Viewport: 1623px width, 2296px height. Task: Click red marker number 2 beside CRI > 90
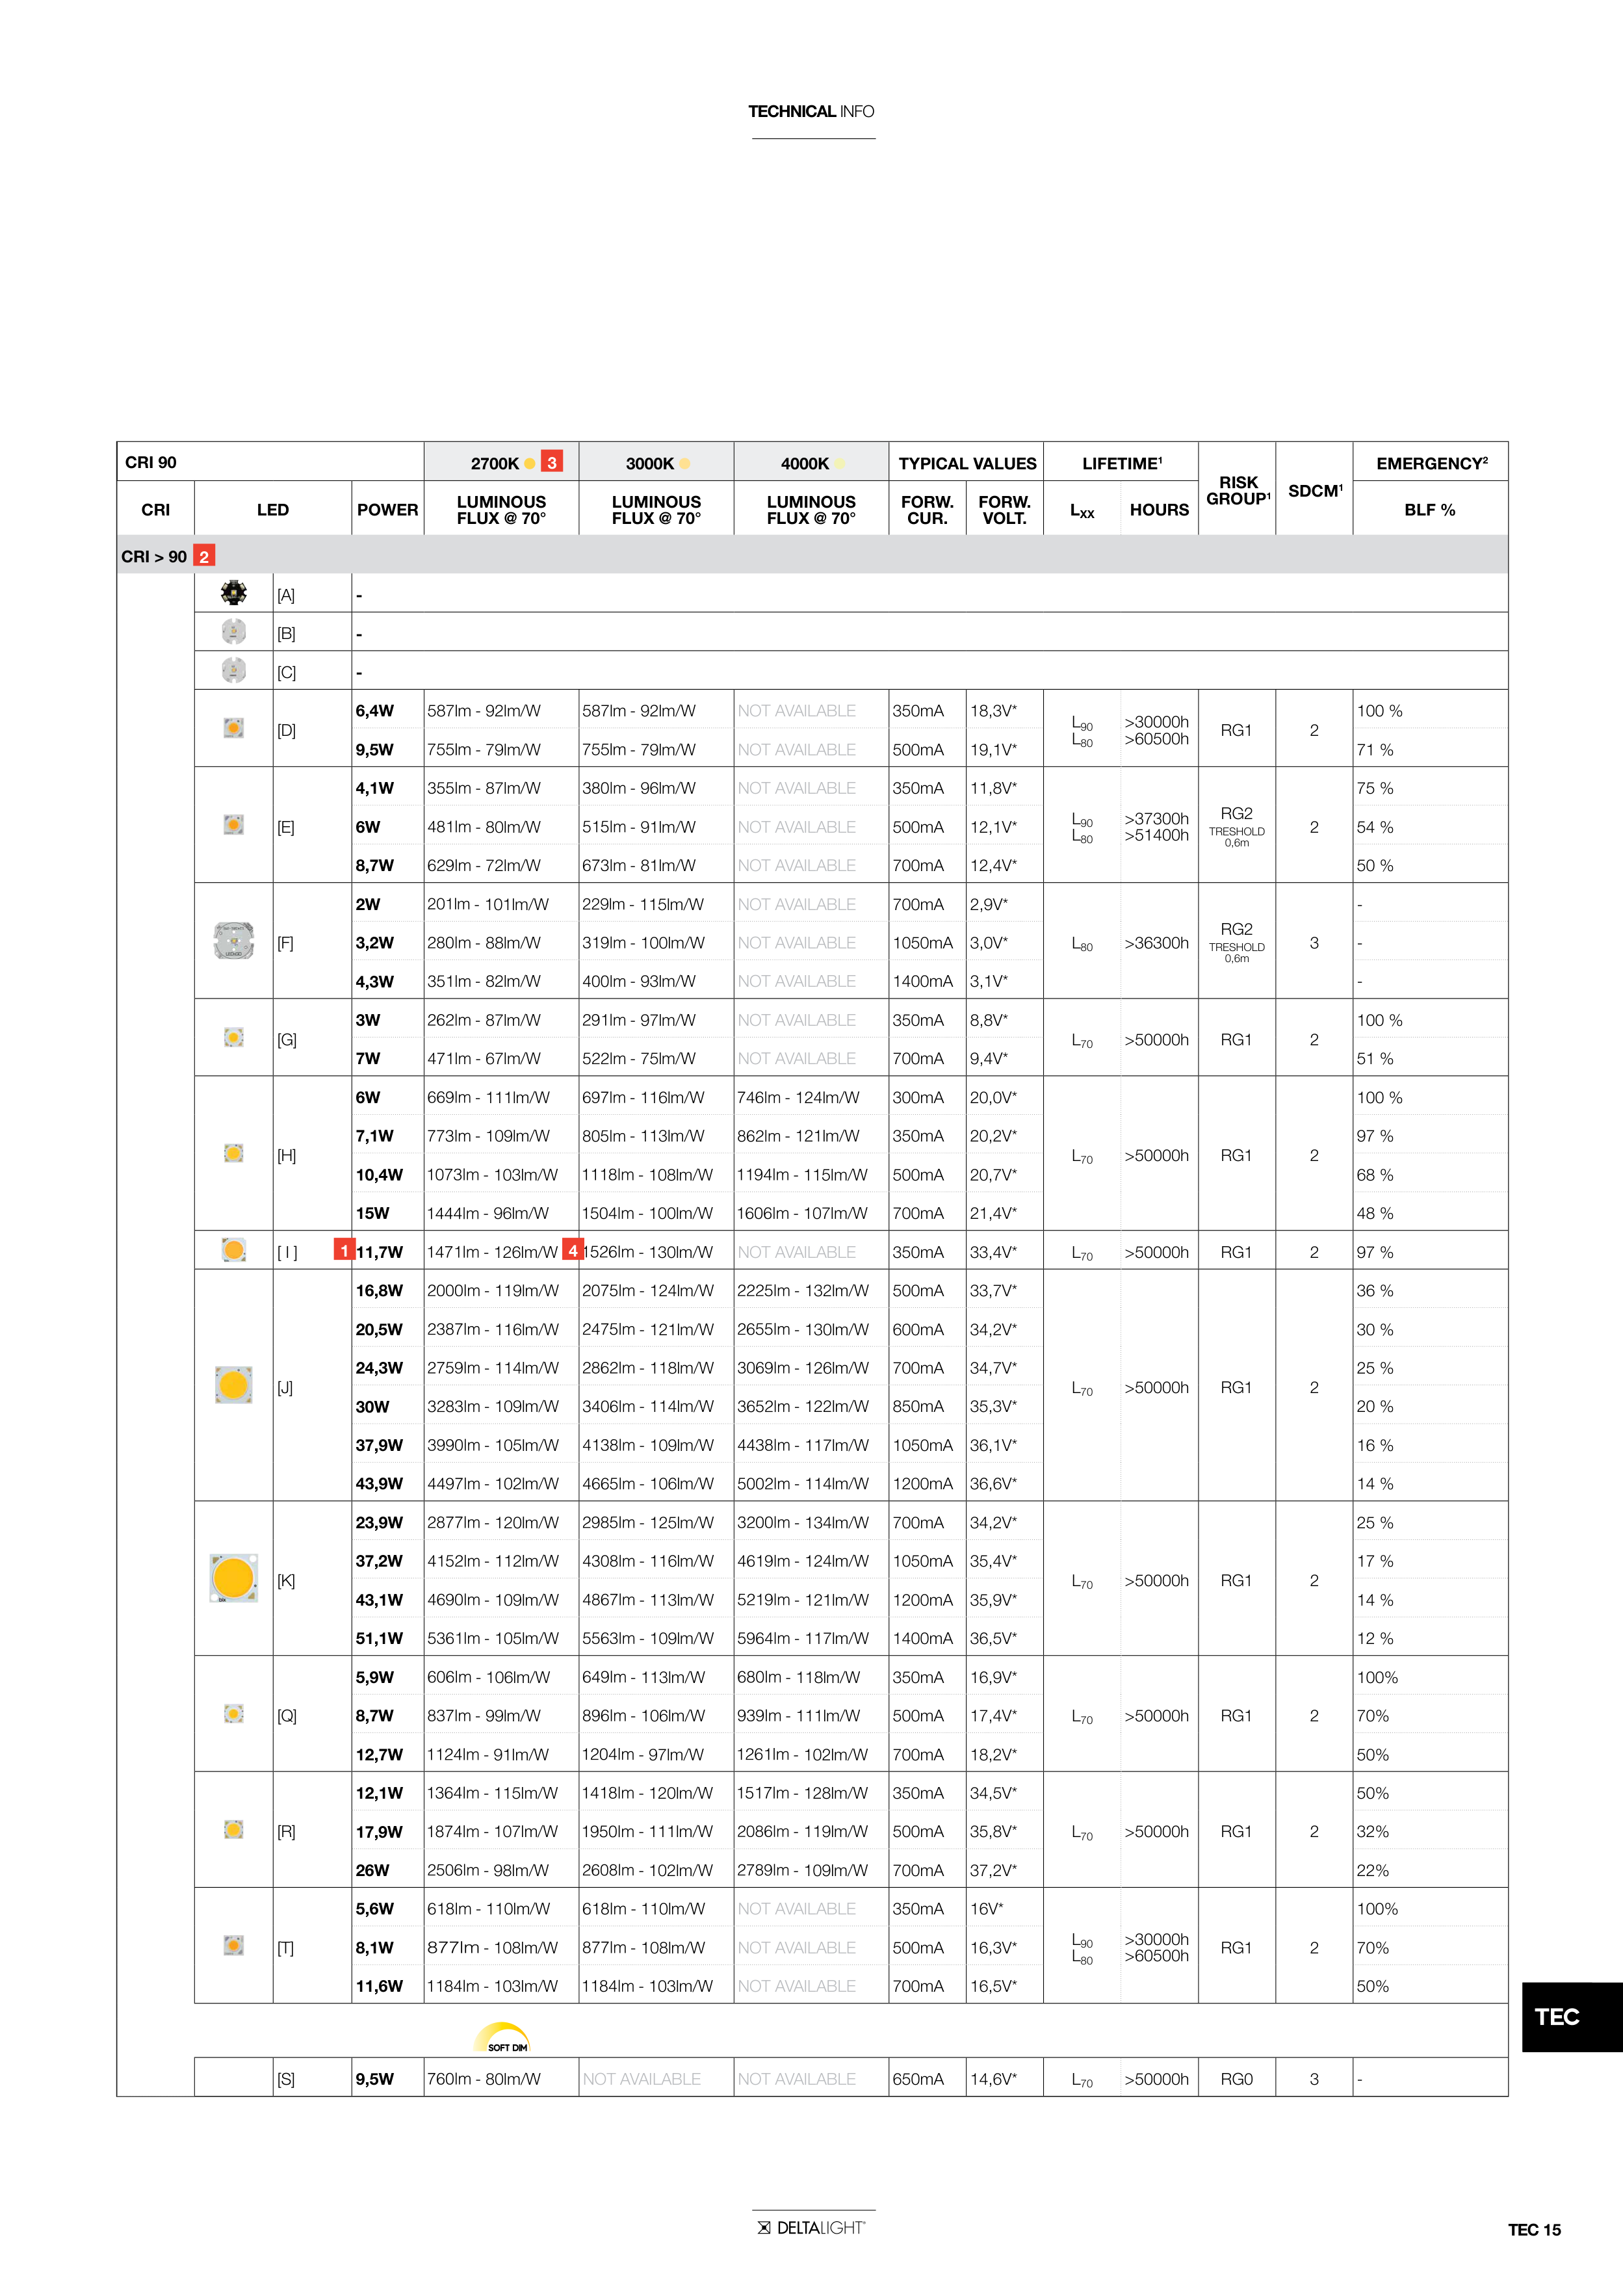pyautogui.click(x=204, y=556)
